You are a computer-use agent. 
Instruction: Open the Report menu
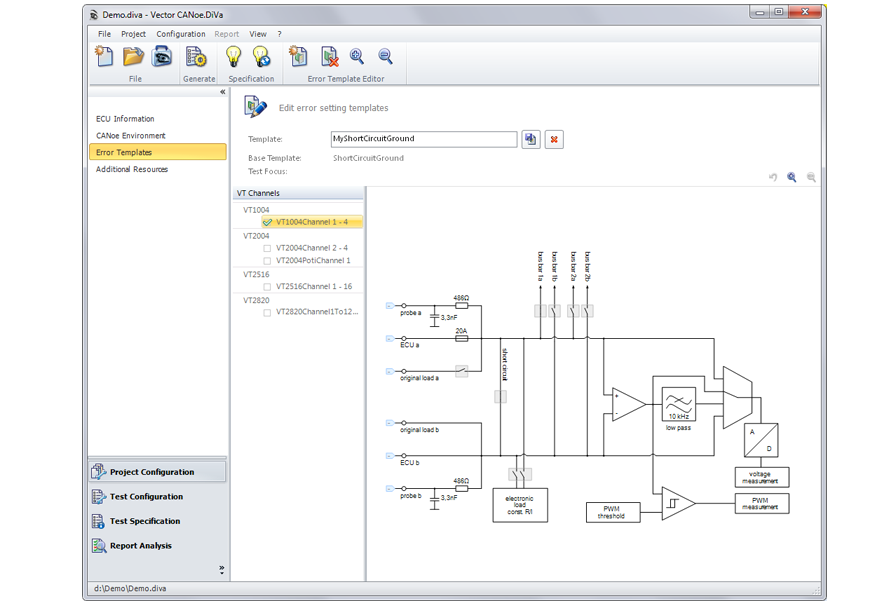[x=227, y=34]
